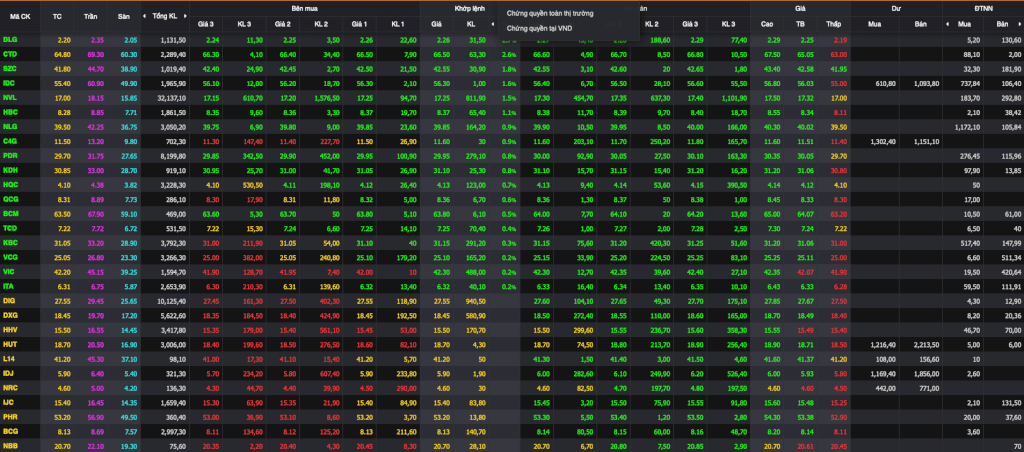1024x452 pixels.
Task: Open the CTD stock symbol
Action: 10,54
